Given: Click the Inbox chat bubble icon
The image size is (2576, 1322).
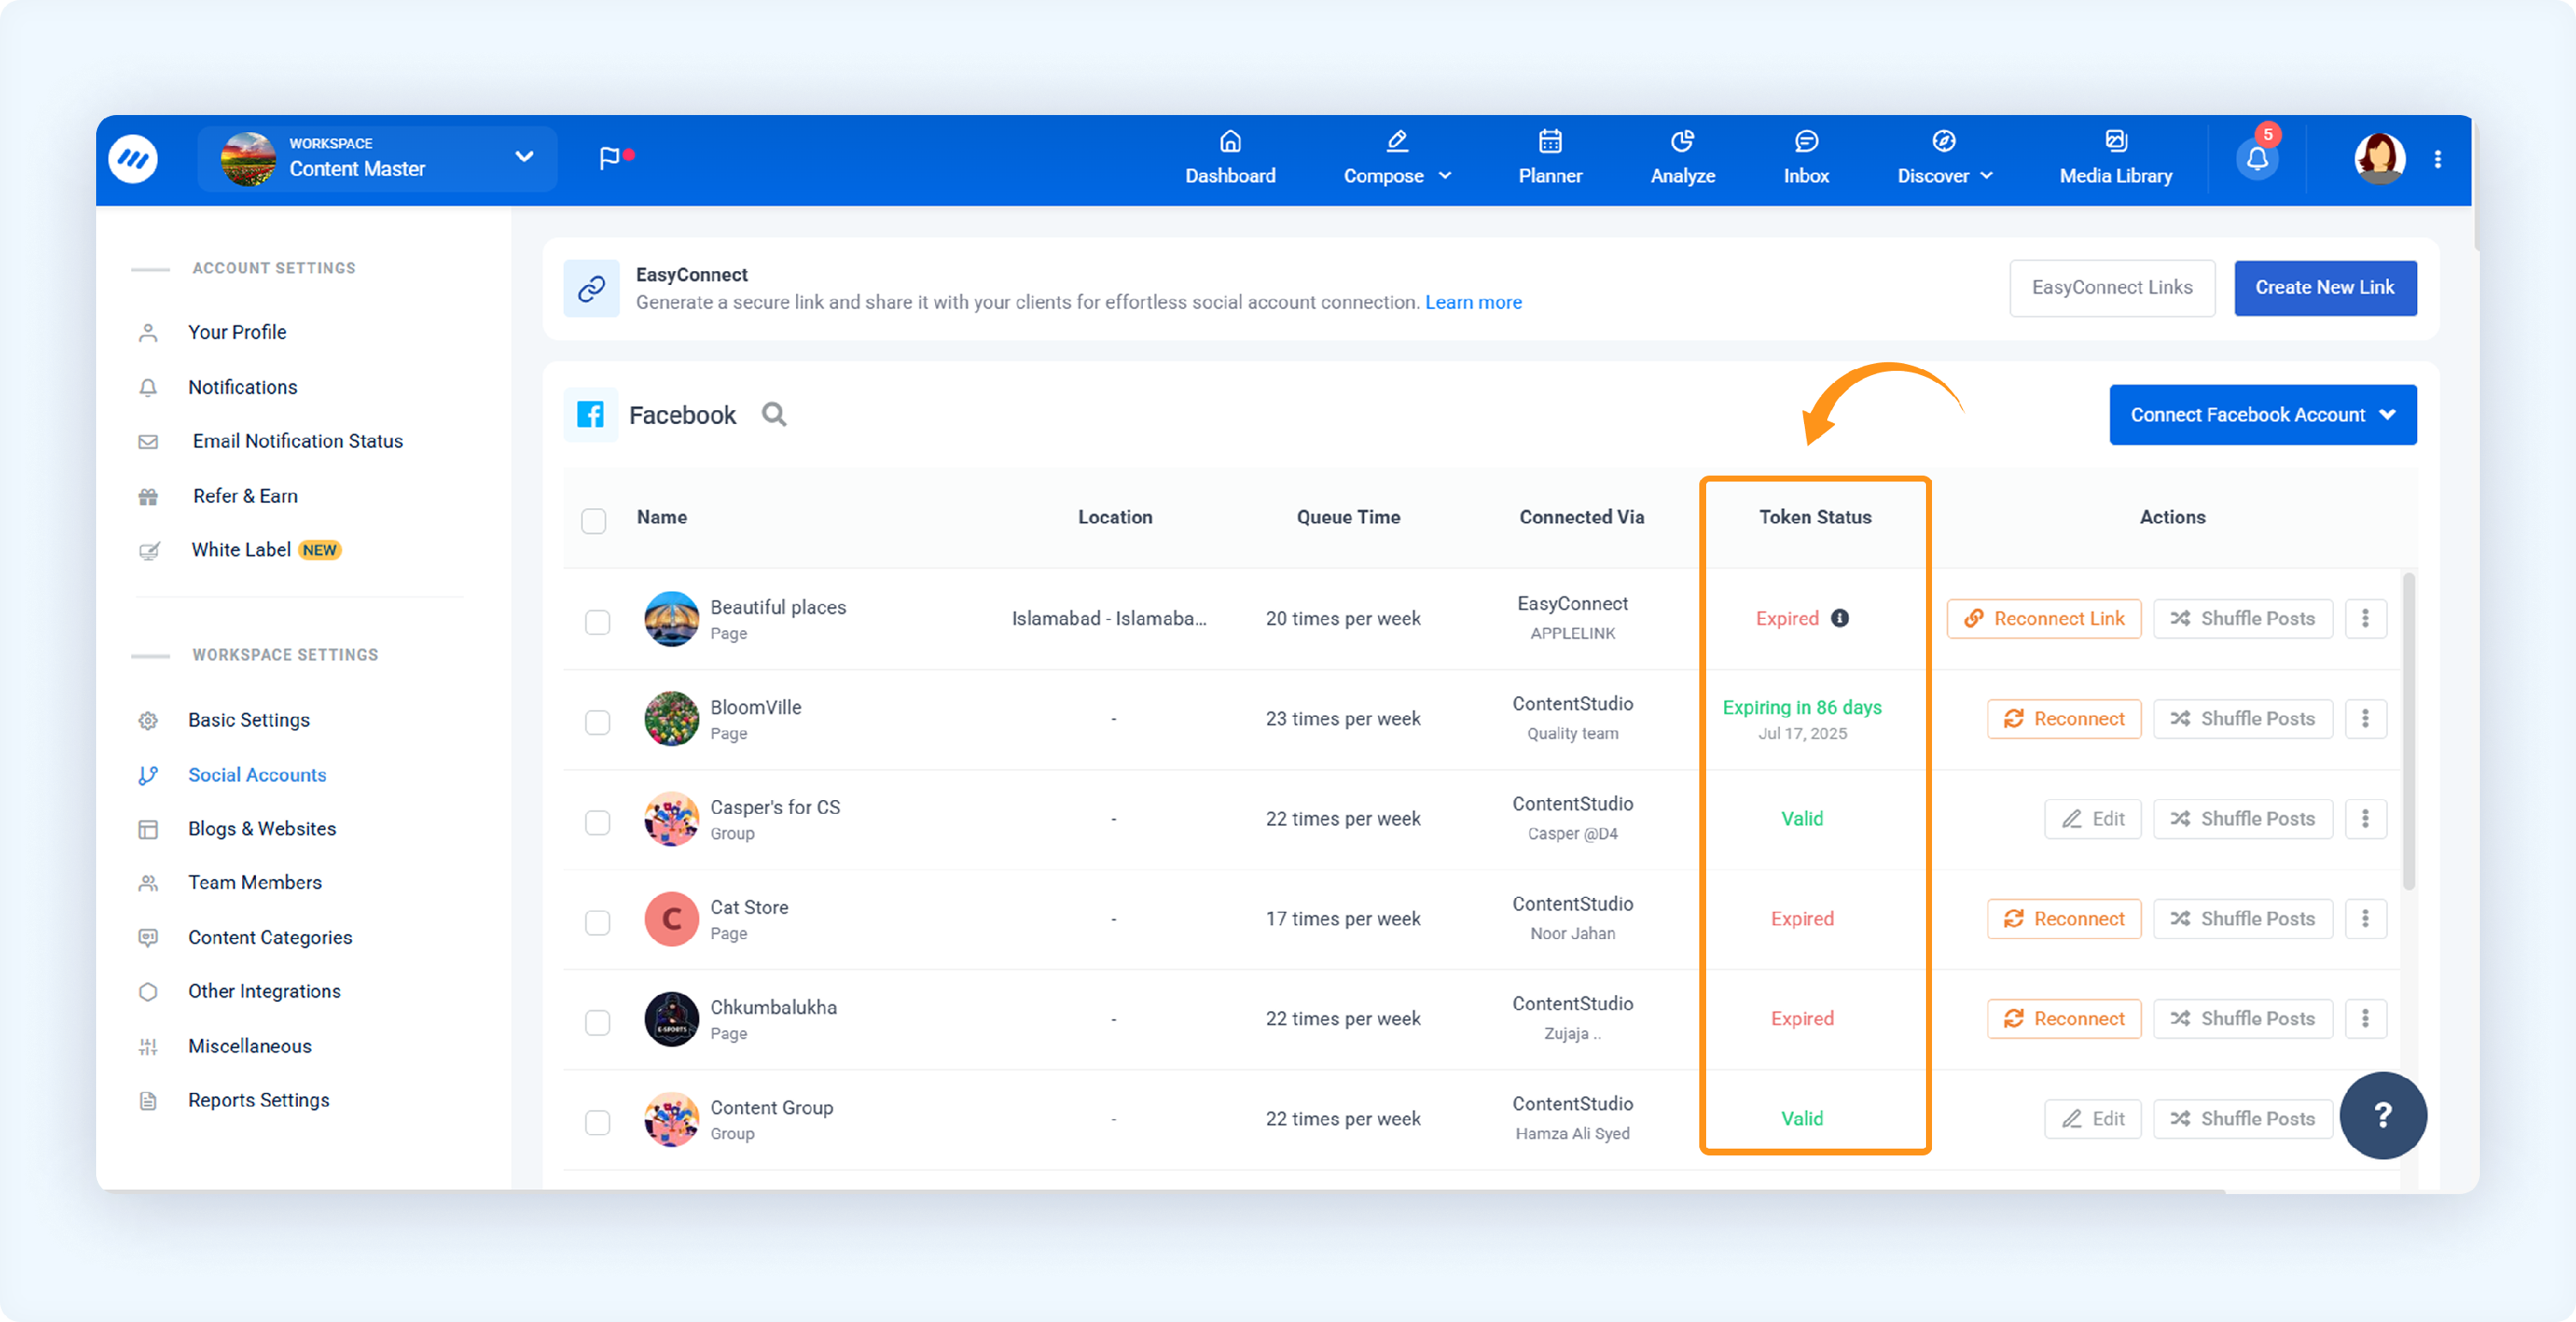Looking at the screenshot, I should click(x=1806, y=141).
